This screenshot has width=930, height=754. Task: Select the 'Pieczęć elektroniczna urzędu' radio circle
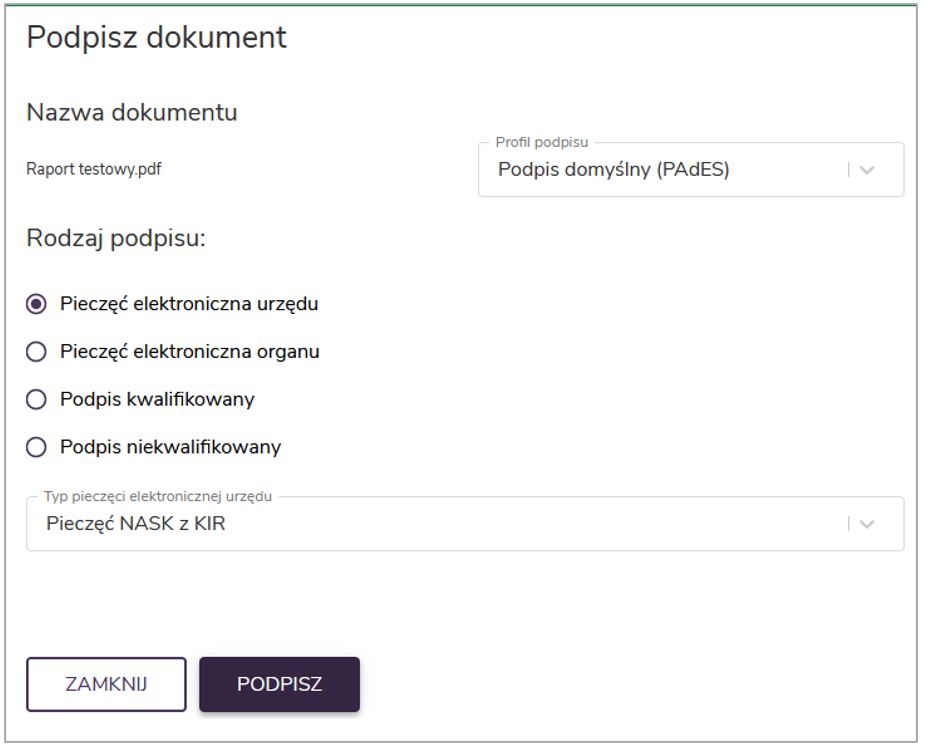(37, 304)
